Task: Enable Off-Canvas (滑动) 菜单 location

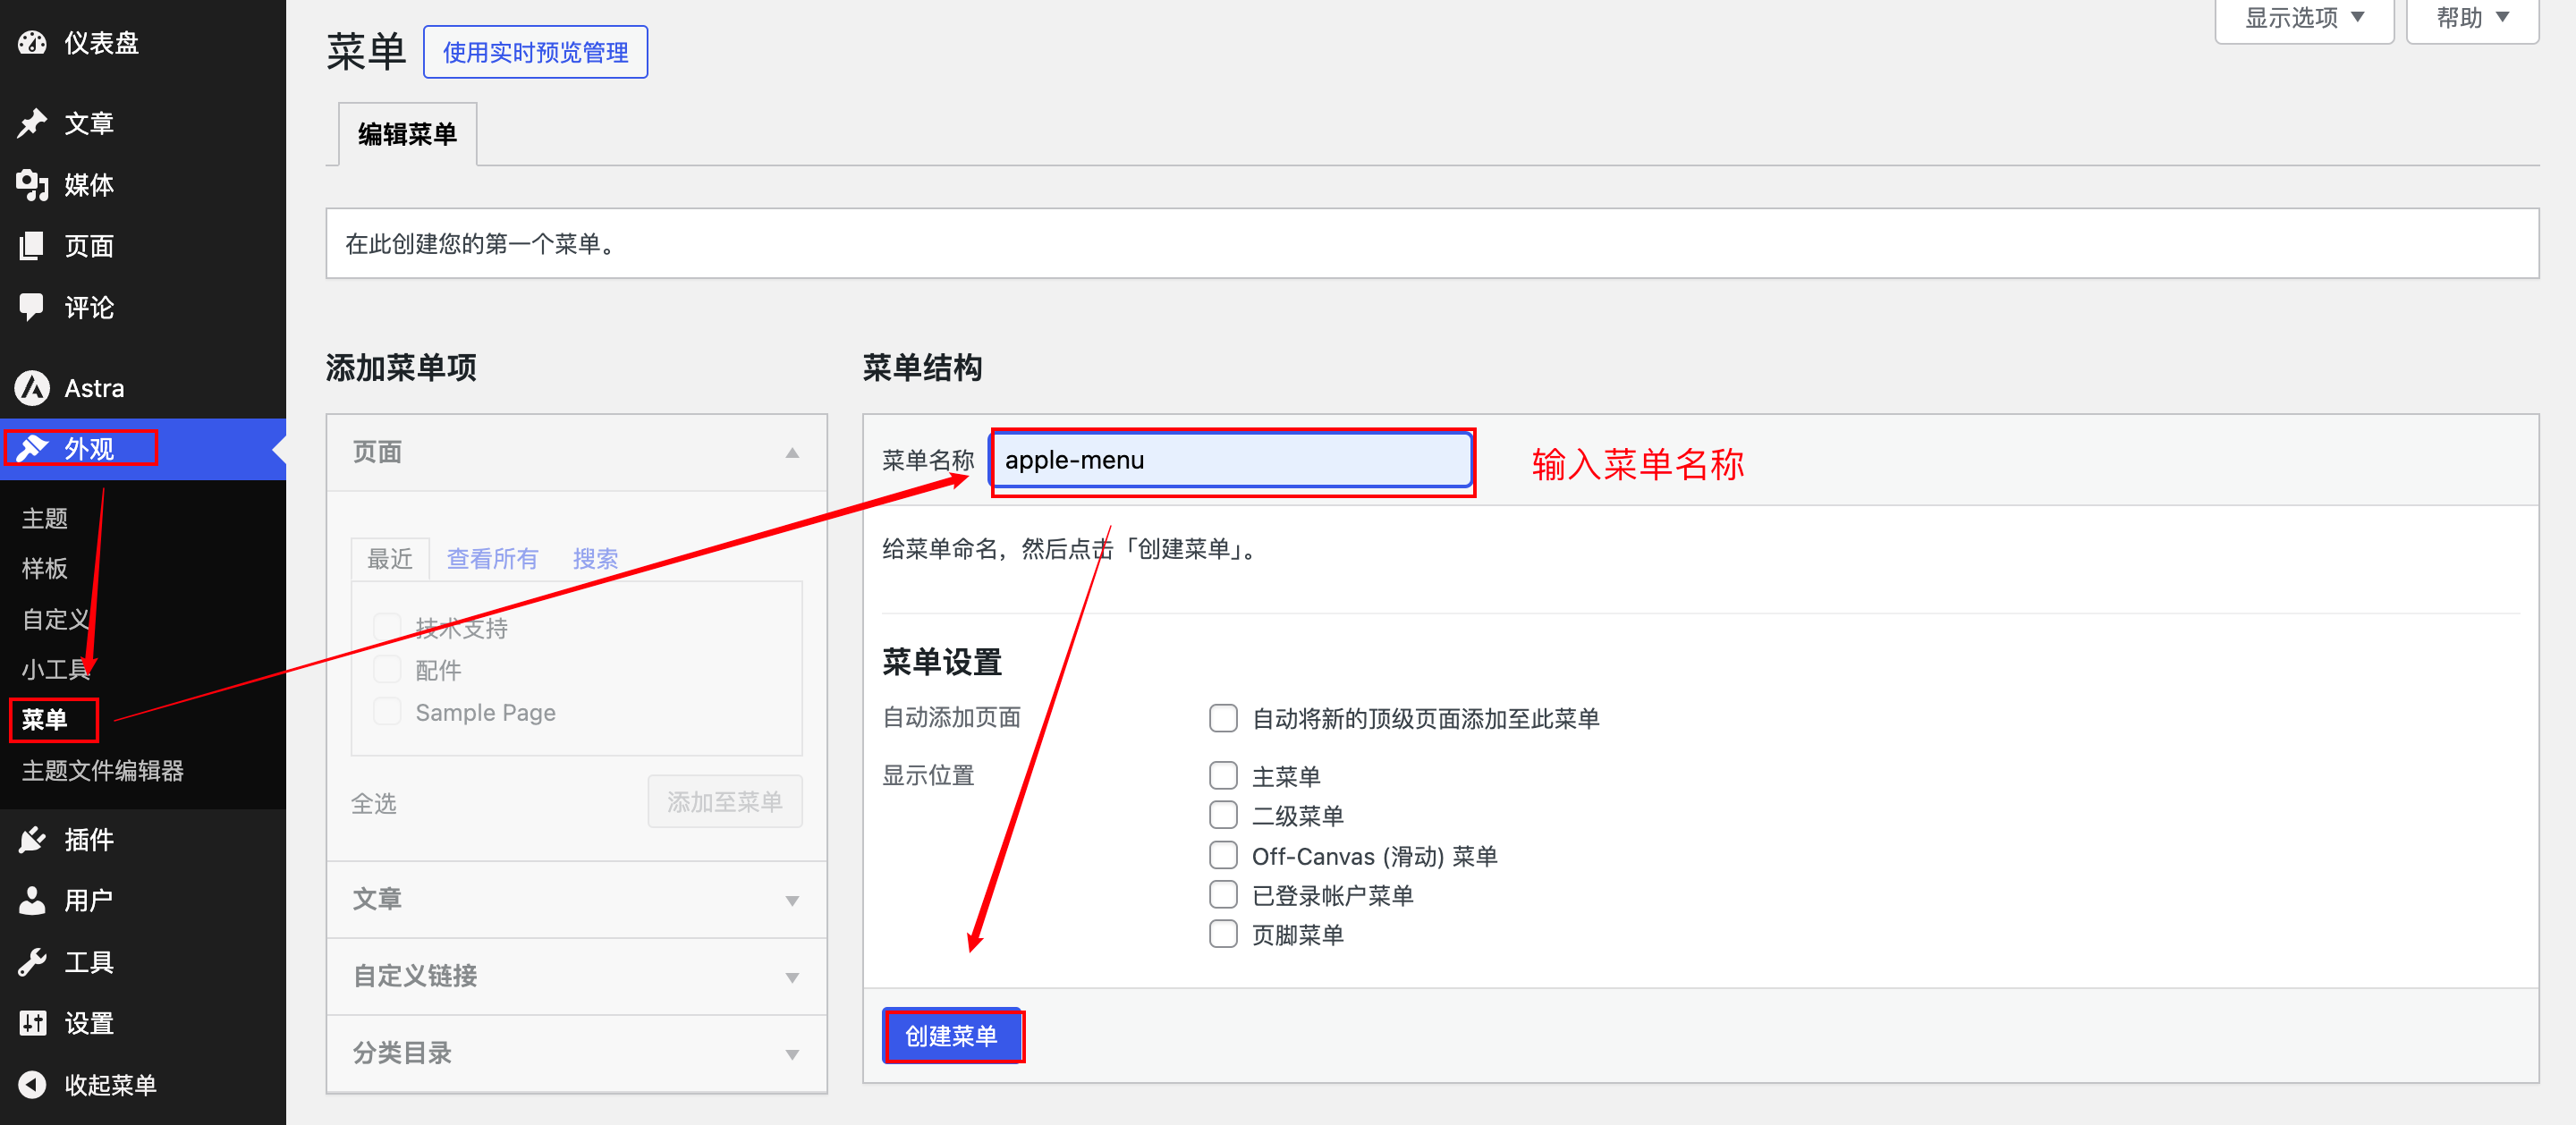Action: (1223, 855)
